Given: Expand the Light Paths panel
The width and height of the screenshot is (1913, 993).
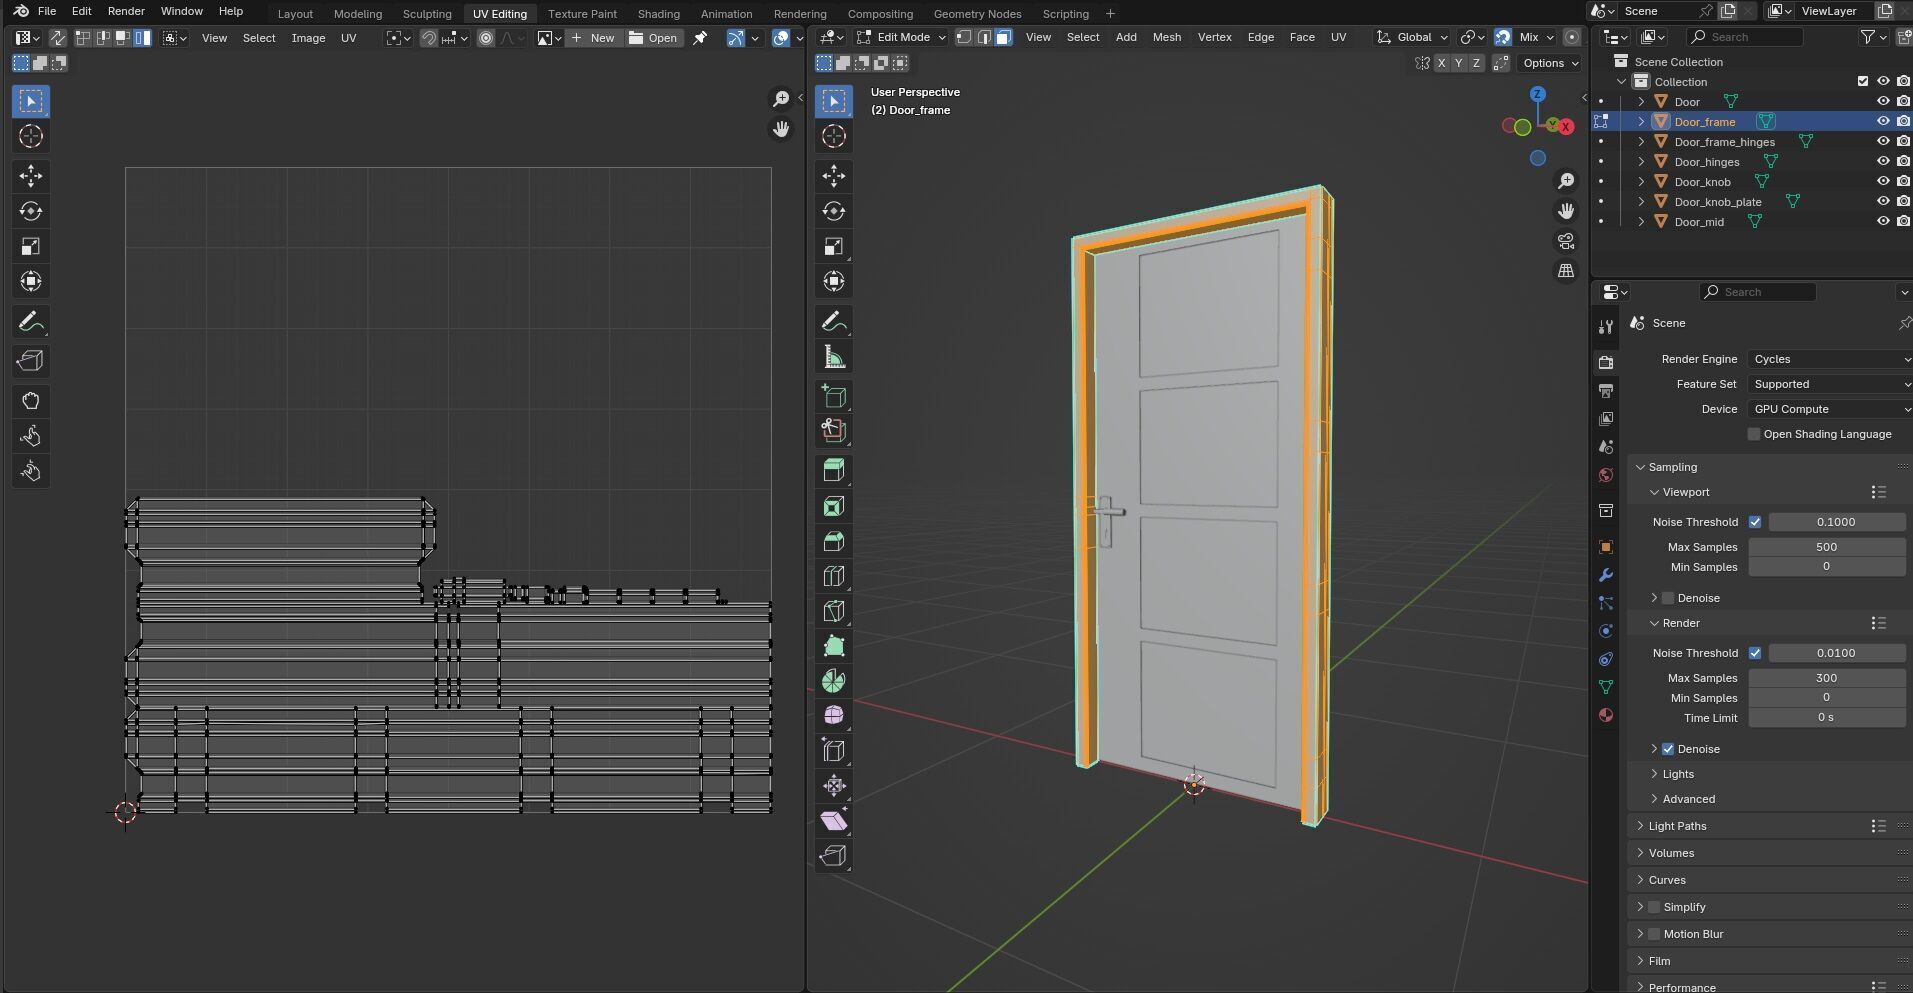Looking at the screenshot, I should click(x=1677, y=826).
